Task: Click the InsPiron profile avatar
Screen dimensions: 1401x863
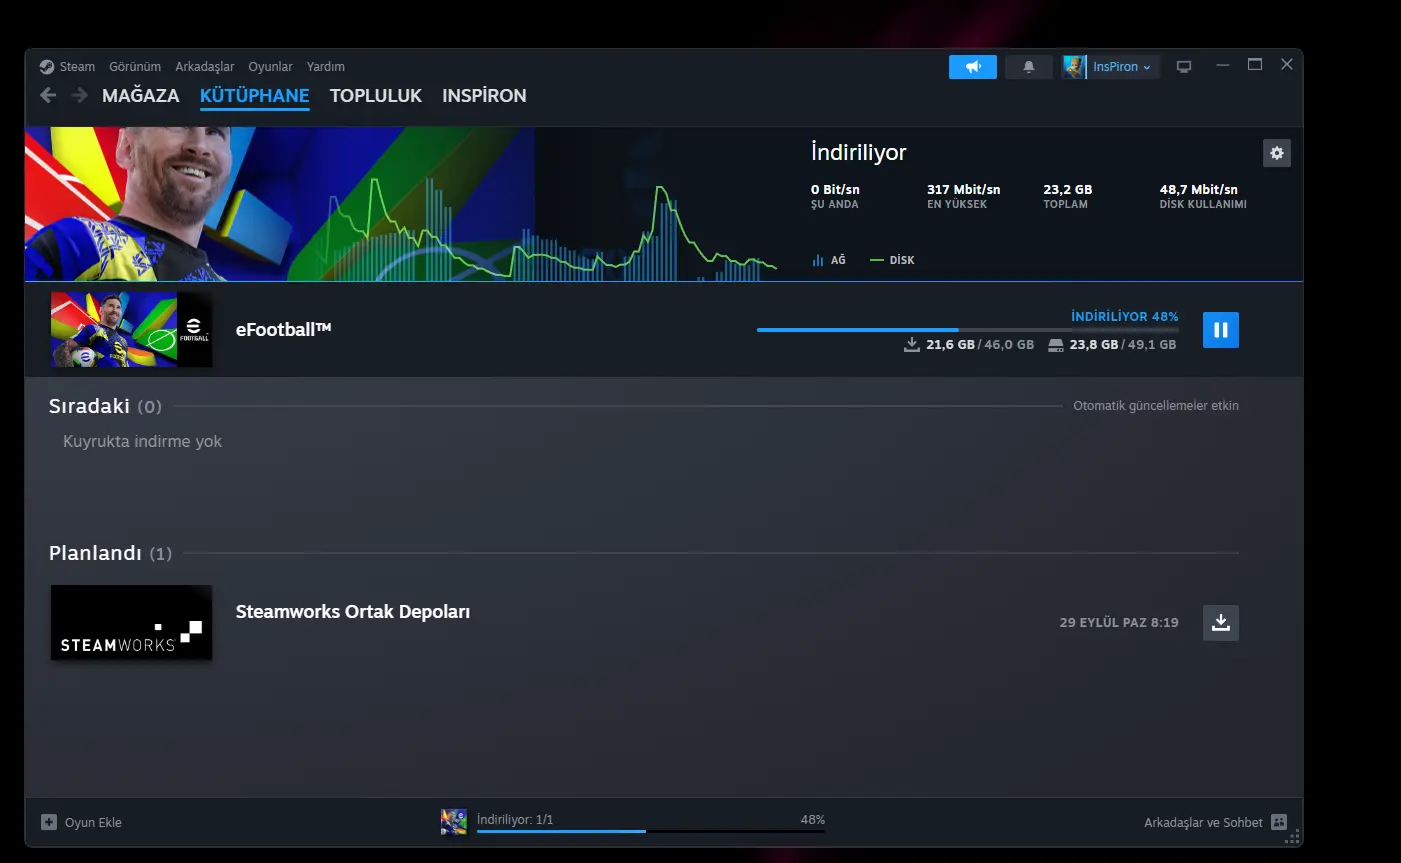Action: point(1075,67)
